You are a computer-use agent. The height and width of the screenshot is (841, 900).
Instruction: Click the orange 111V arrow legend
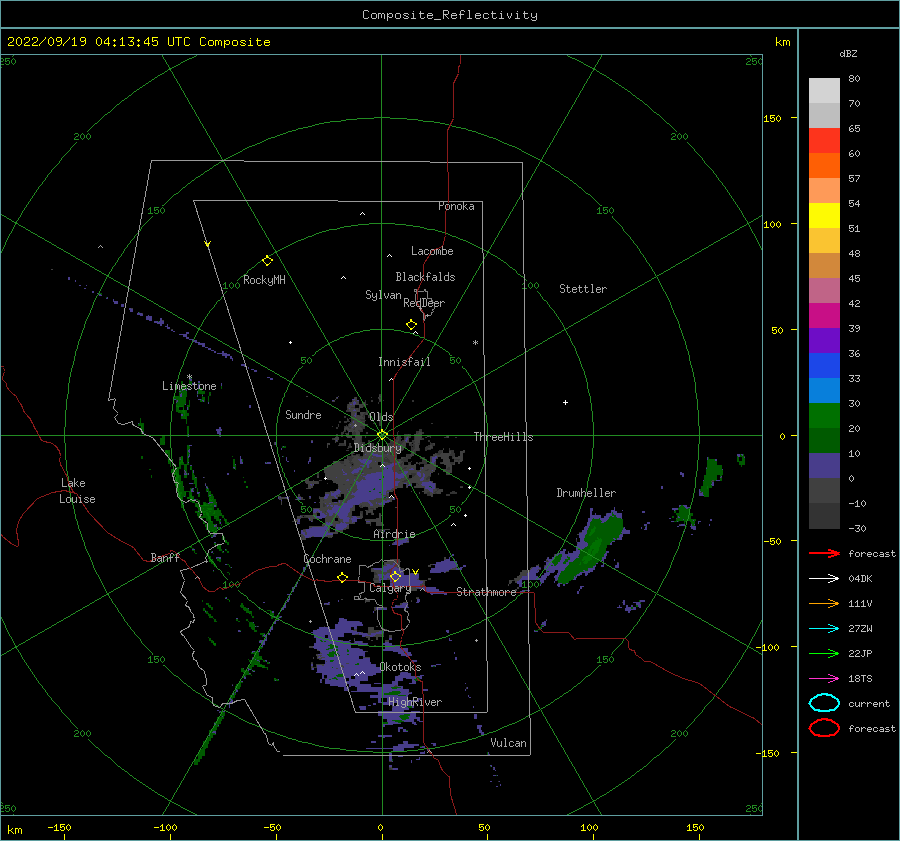[824, 603]
